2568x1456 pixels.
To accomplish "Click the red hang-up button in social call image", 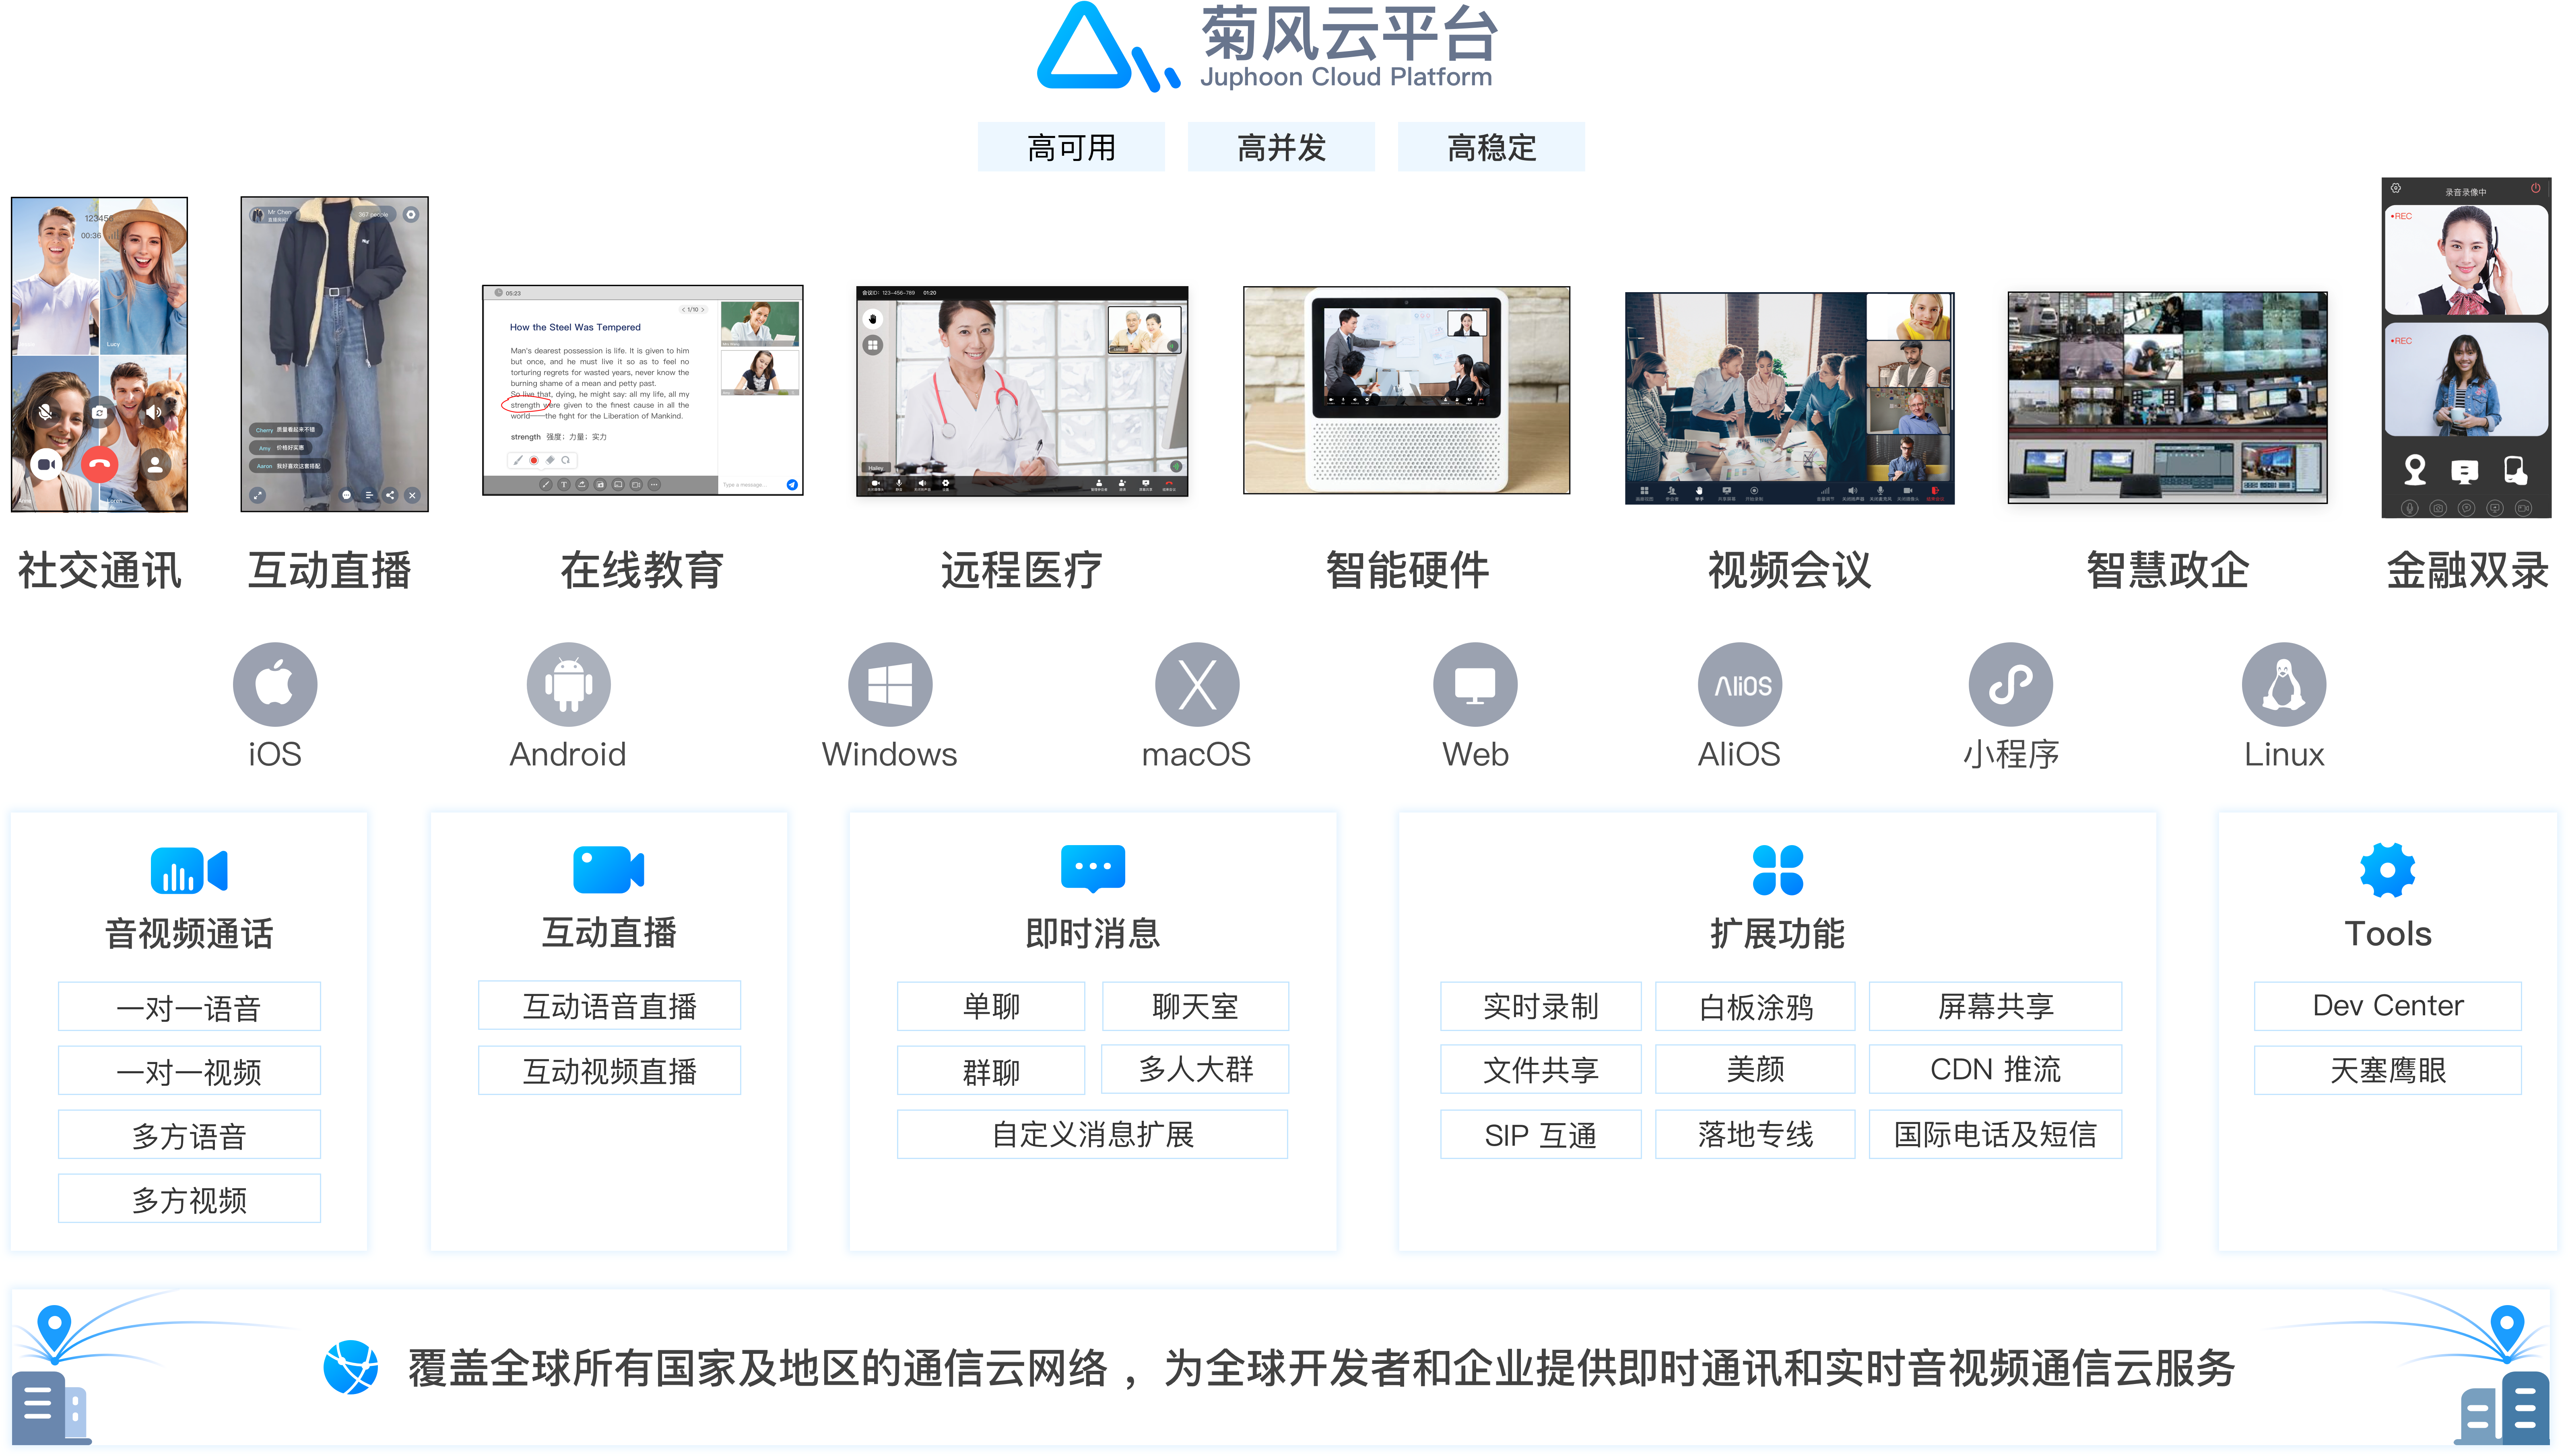I will point(99,464).
